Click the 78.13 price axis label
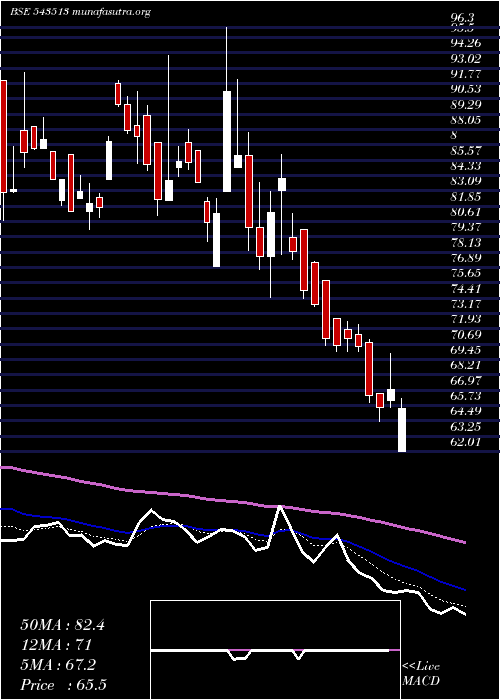Image resolution: width=500 pixels, height=700 pixels. [x=467, y=242]
